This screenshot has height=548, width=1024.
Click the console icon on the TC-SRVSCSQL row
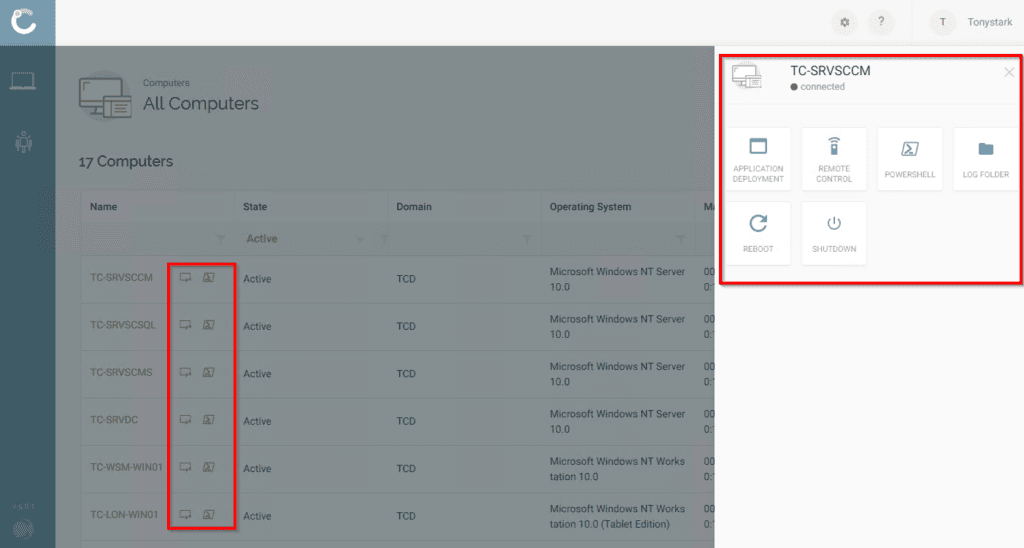(208, 325)
